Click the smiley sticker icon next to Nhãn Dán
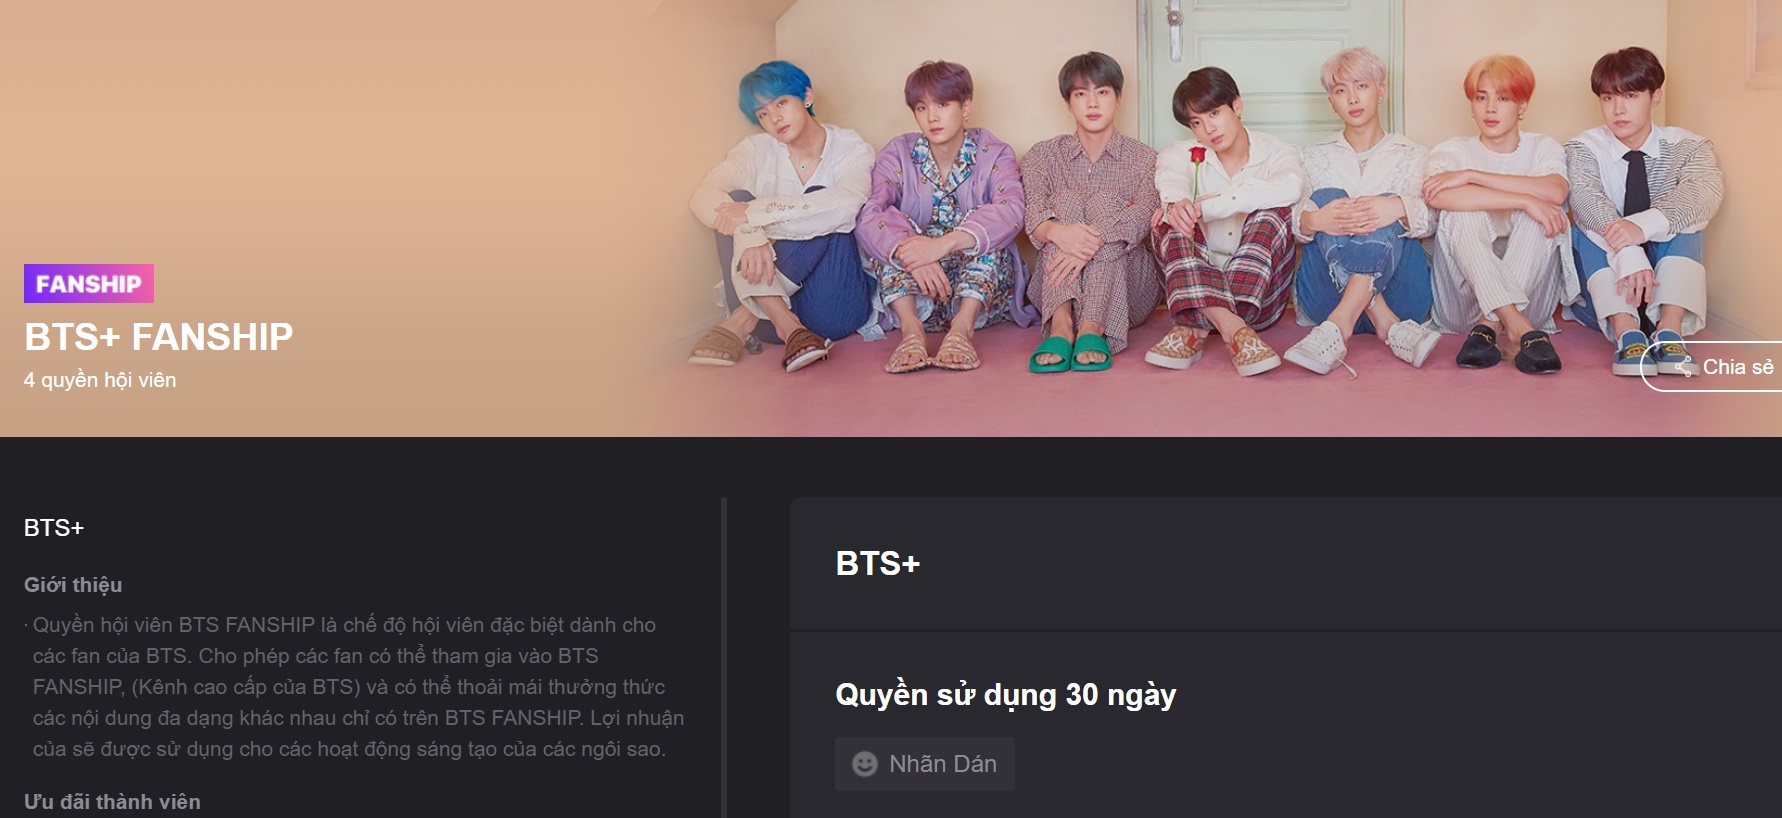This screenshot has height=818, width=1782. tap(864, 764)
